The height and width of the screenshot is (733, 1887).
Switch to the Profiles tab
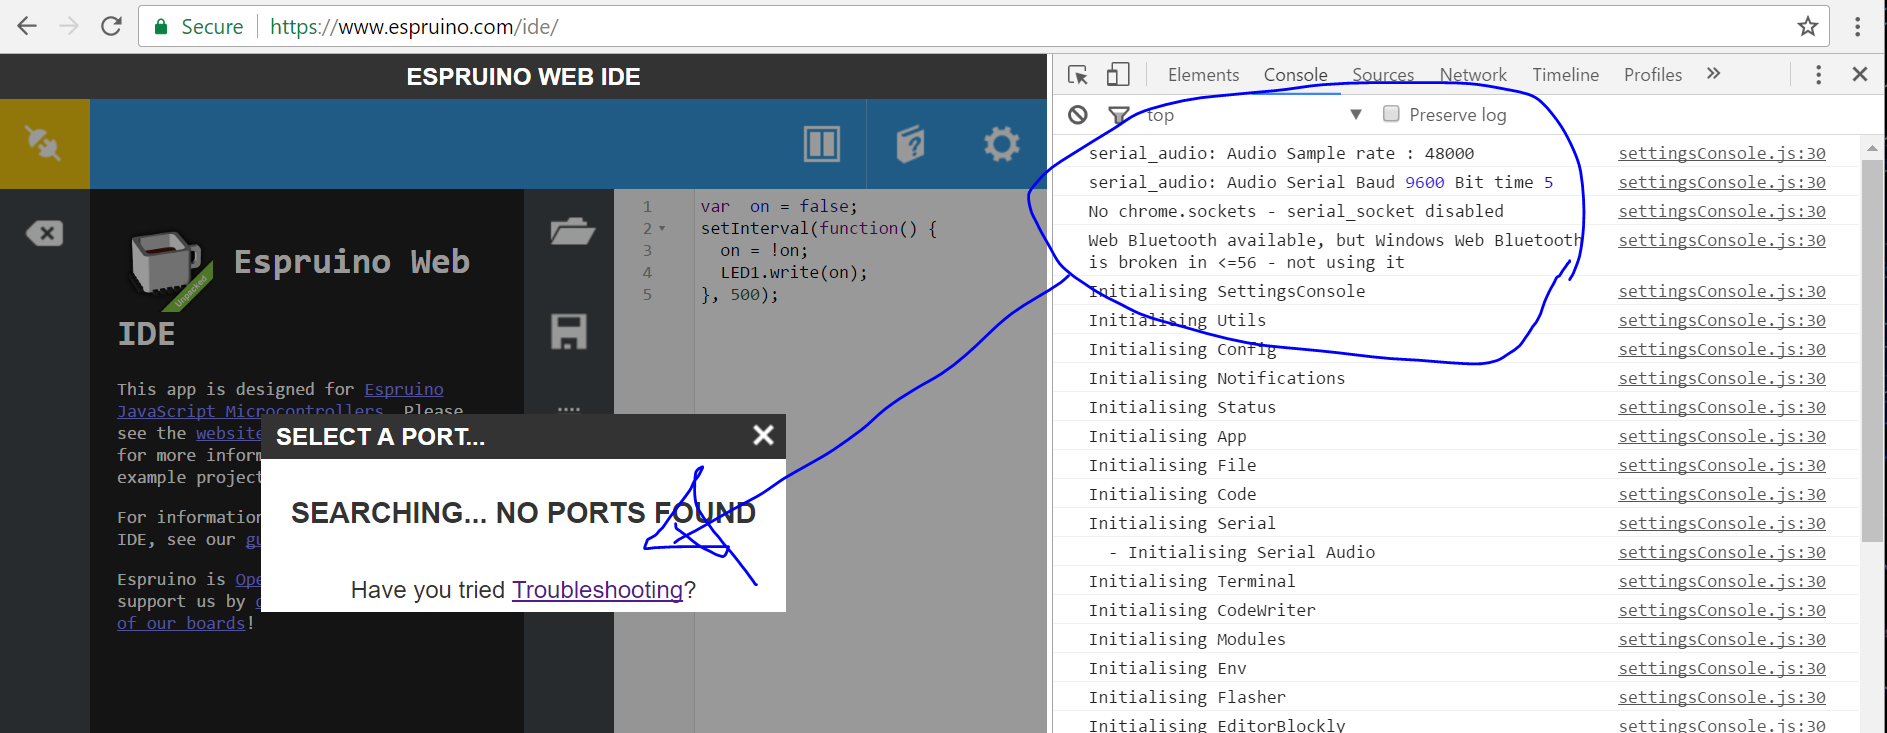1652,75
